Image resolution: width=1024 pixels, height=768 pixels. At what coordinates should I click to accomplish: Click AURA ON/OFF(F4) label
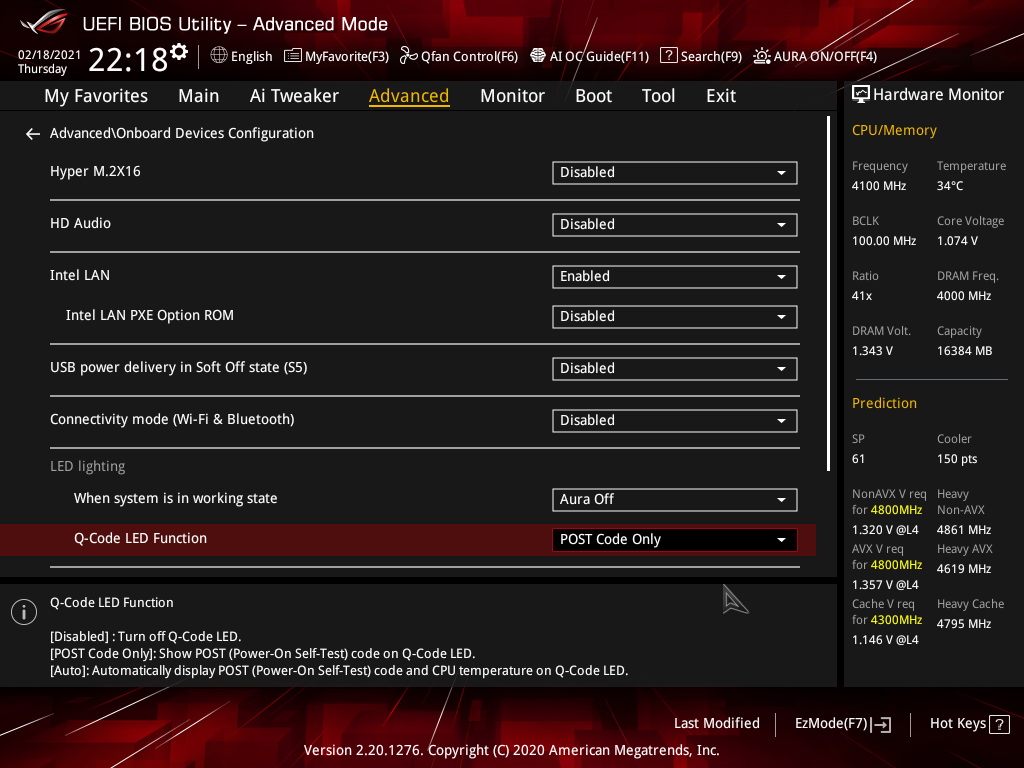click(x=825, y=57)
